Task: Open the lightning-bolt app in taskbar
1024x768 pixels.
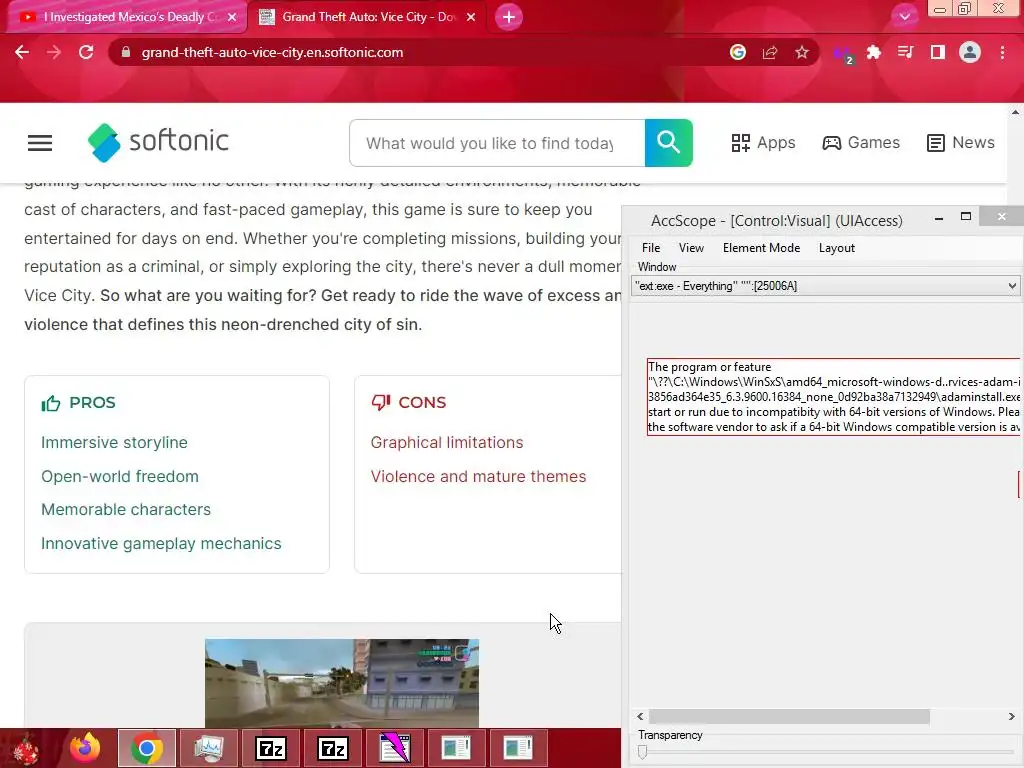Action: (x=395, y=748)
